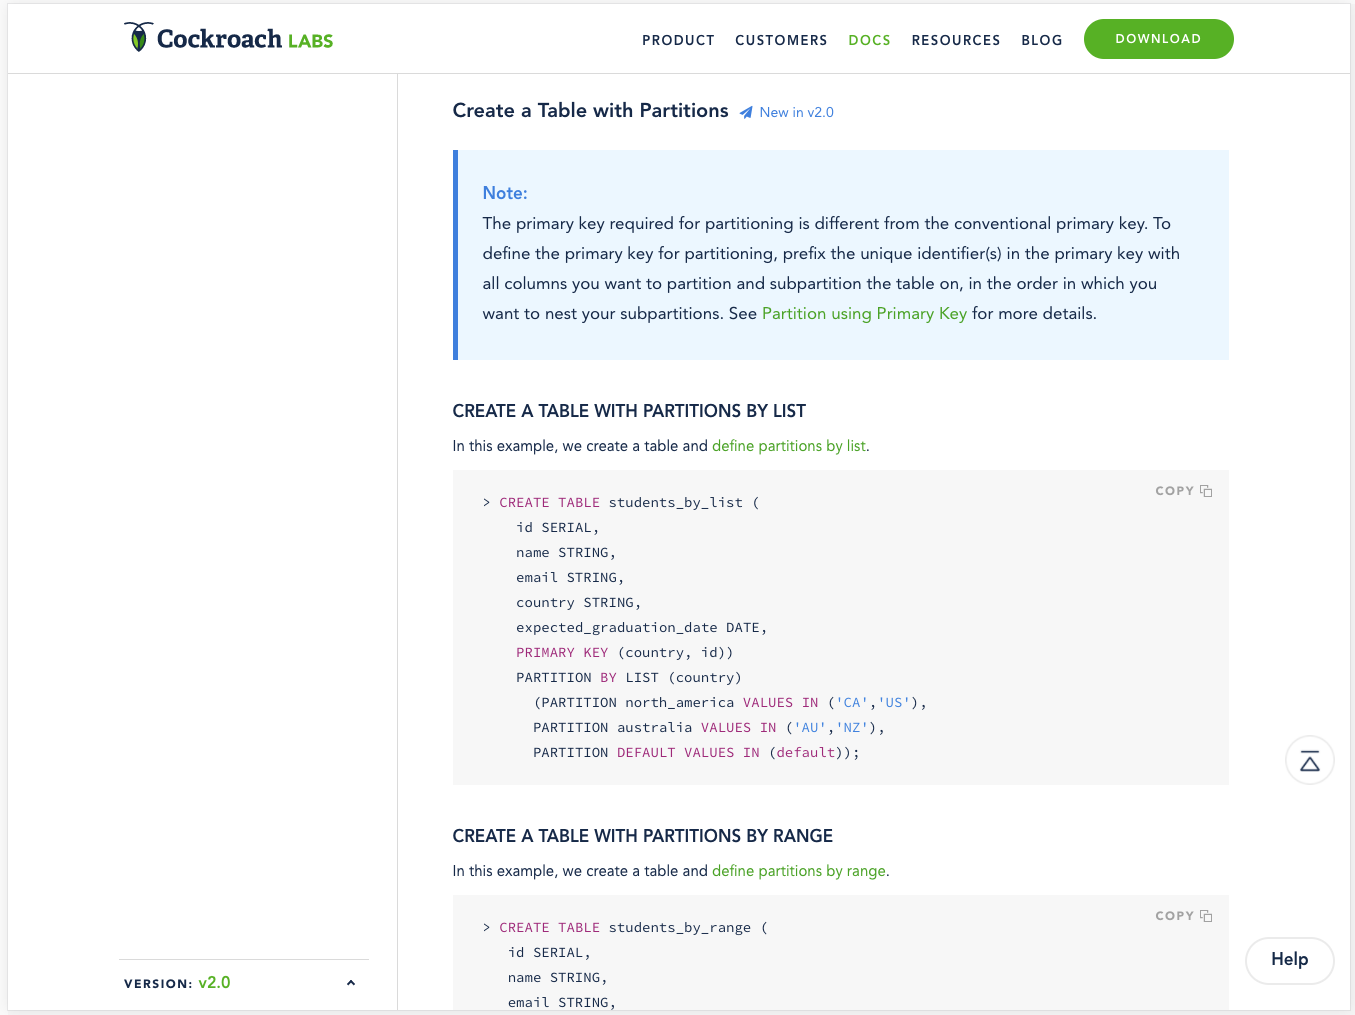The image size is (1355, 1015).
Task: Follow the Partition using Primary Key link
Action: coord(864,314)
